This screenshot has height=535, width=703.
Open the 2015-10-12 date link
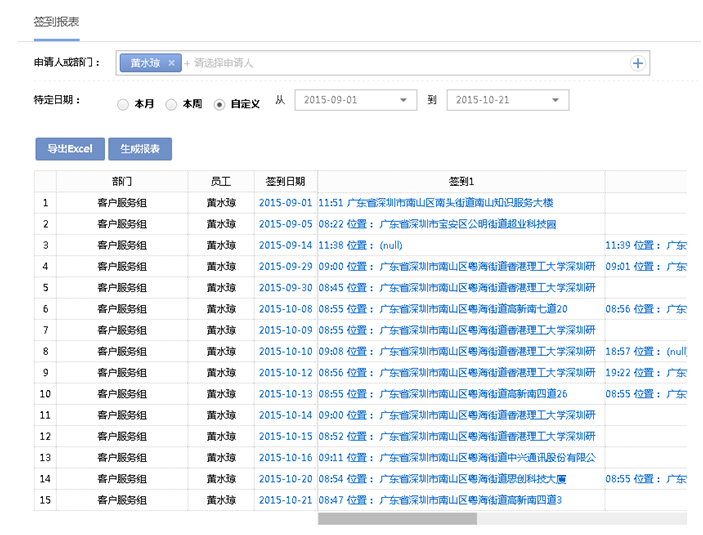coord(286,373)
